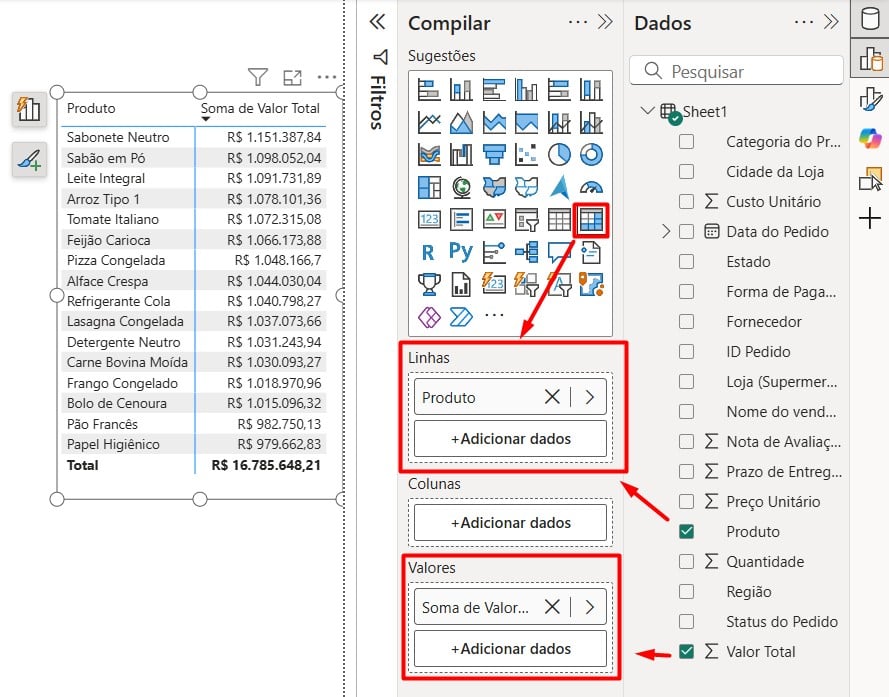Pick the Python visual

461,252
